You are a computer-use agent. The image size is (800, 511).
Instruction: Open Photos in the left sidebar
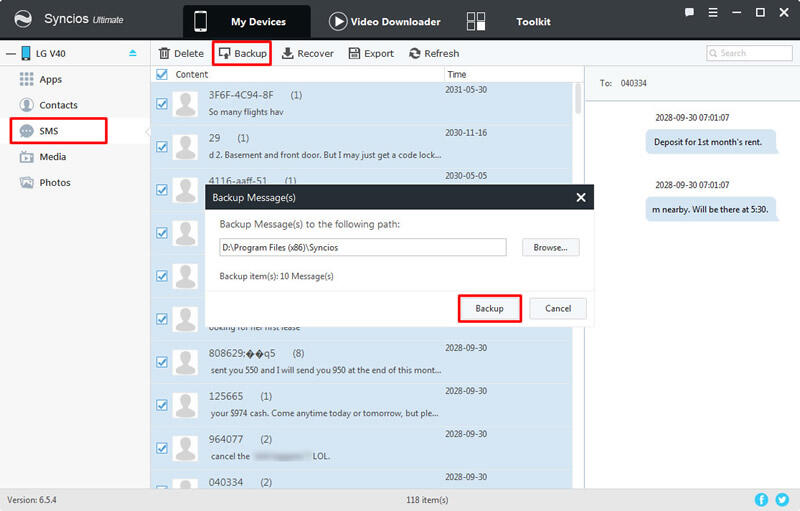(x=54, y=183)
